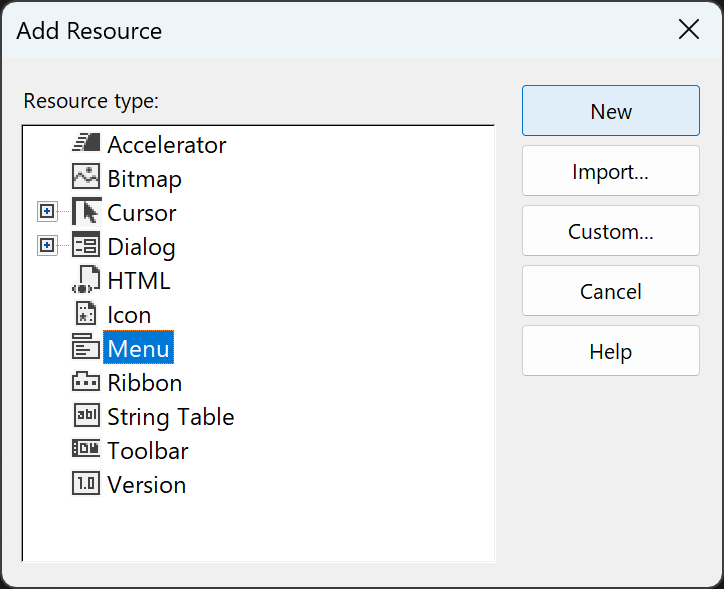Select Menu in resource type list

[x=139, y=348]
